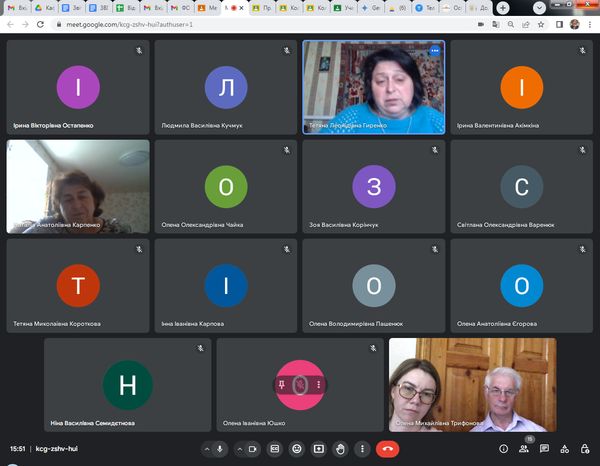Pin Олена Іванівна Юшко's tile

(x=282, y=385)
